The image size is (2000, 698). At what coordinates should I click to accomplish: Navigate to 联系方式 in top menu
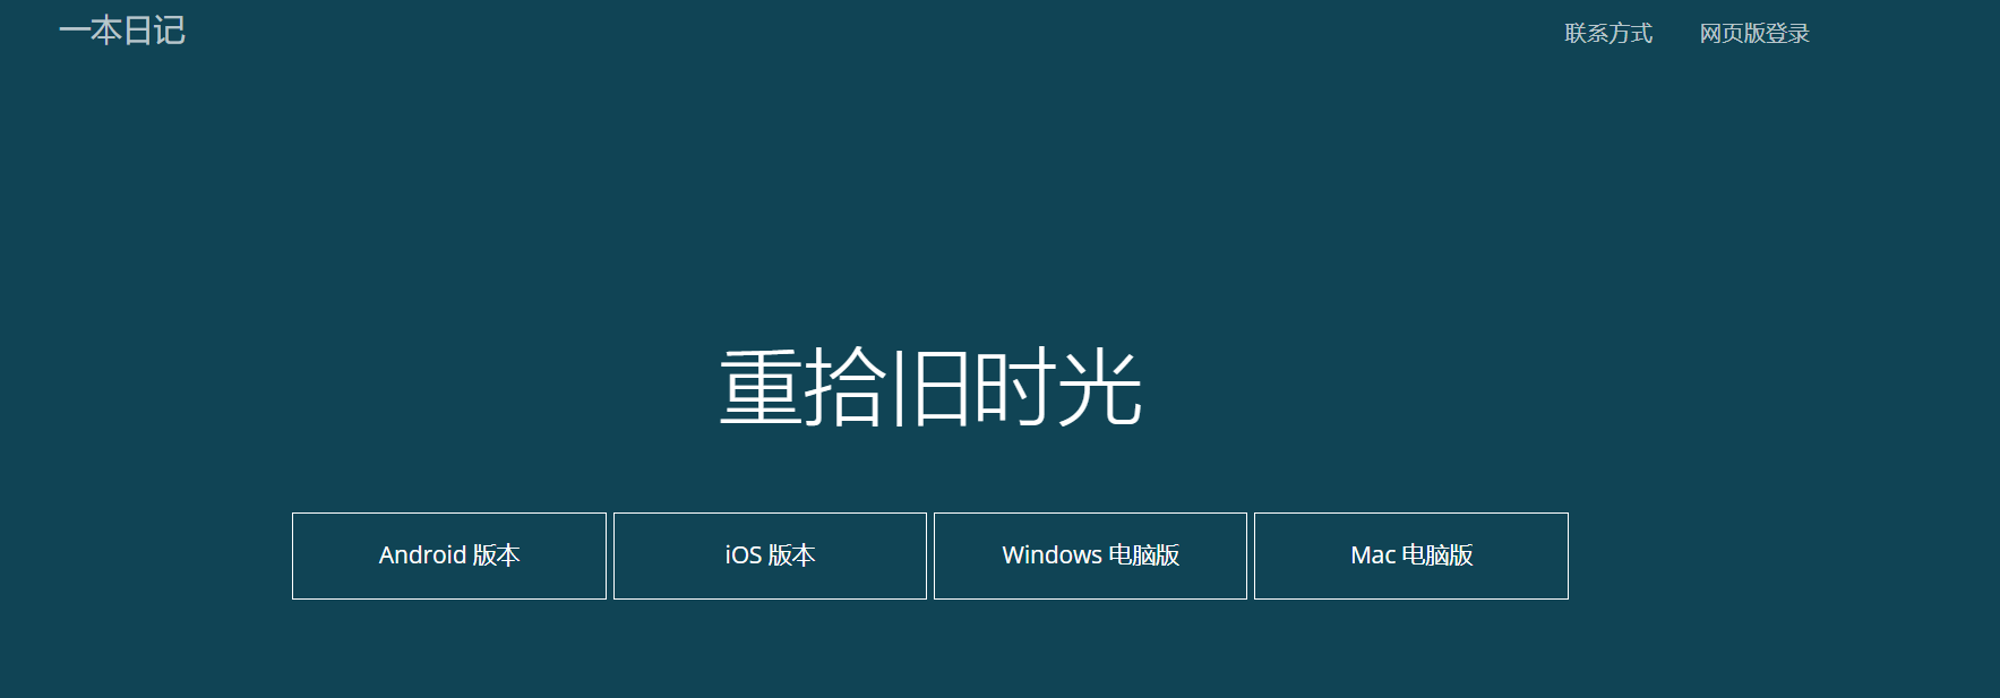click(1608, 33)
